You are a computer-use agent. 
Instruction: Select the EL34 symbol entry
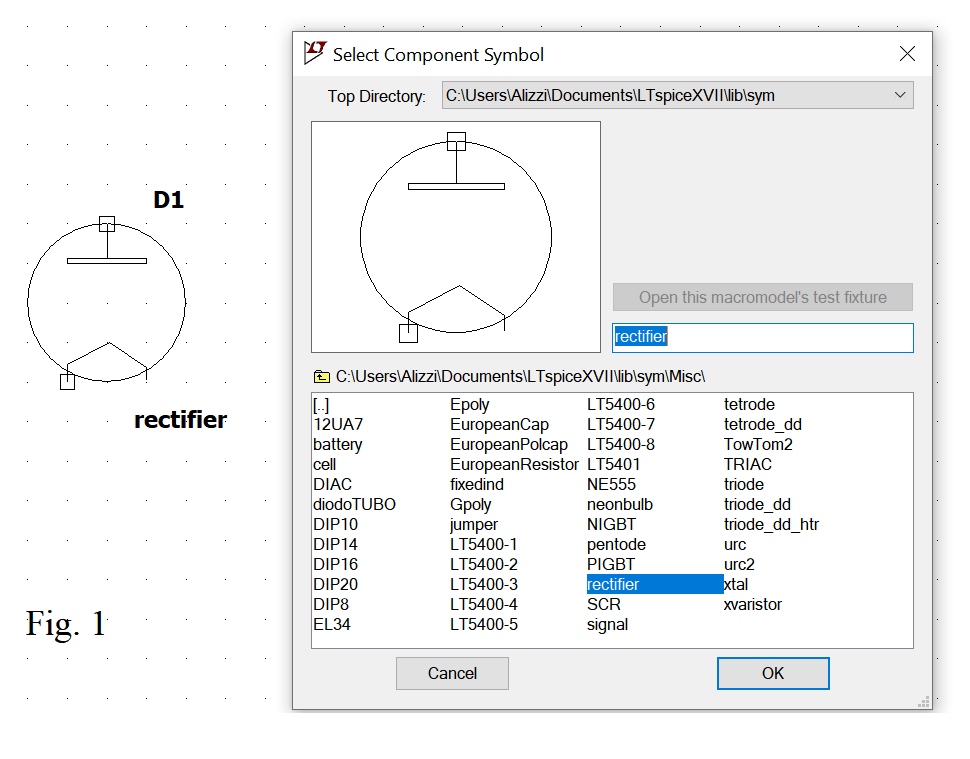[x=331, y=625]
